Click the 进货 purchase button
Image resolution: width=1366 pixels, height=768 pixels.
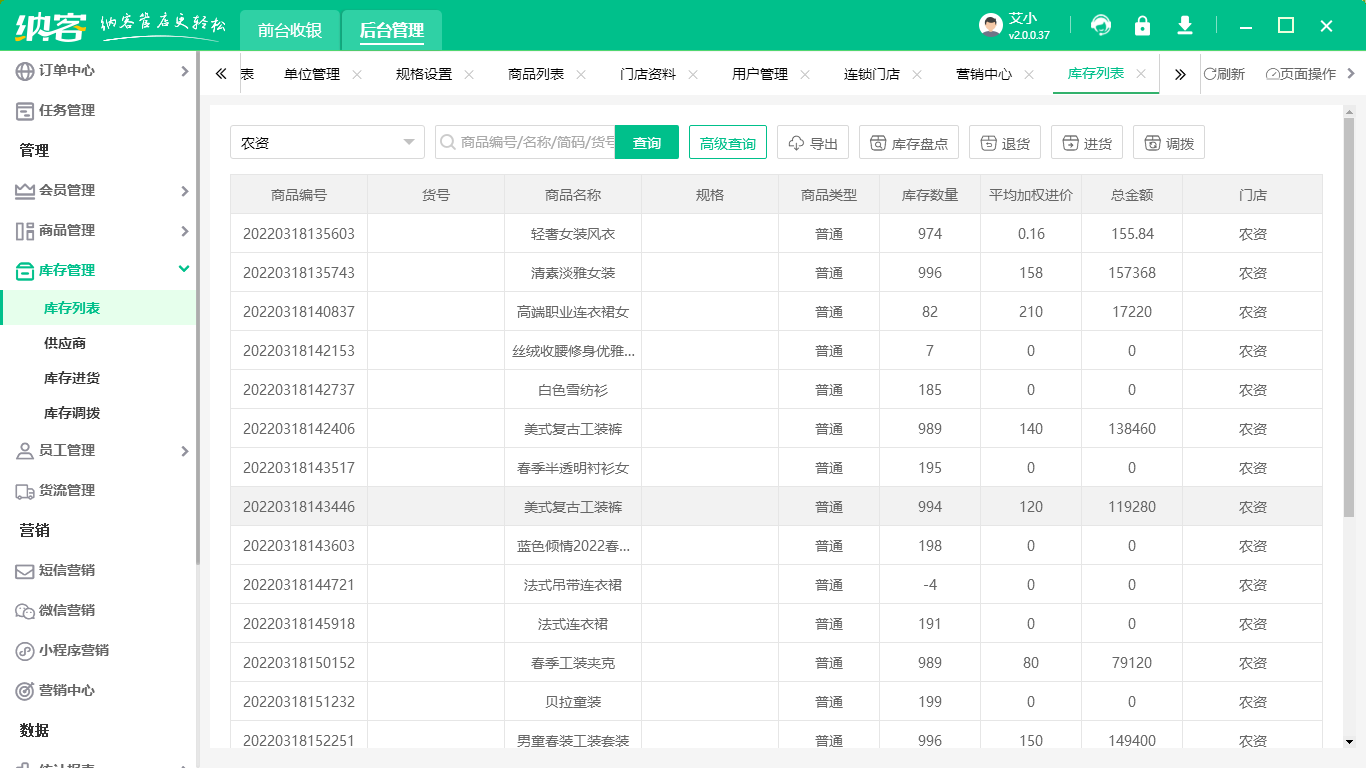click(1087, 142)
